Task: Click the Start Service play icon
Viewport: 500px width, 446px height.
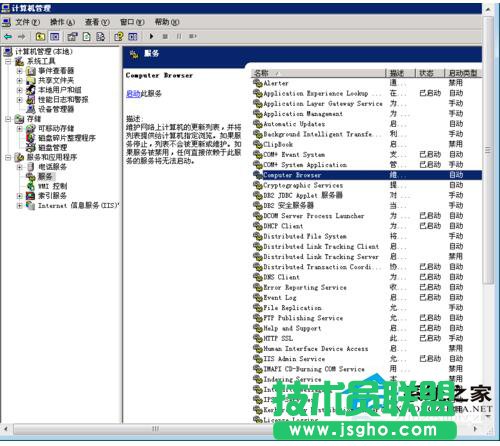Action: (151, 36)
